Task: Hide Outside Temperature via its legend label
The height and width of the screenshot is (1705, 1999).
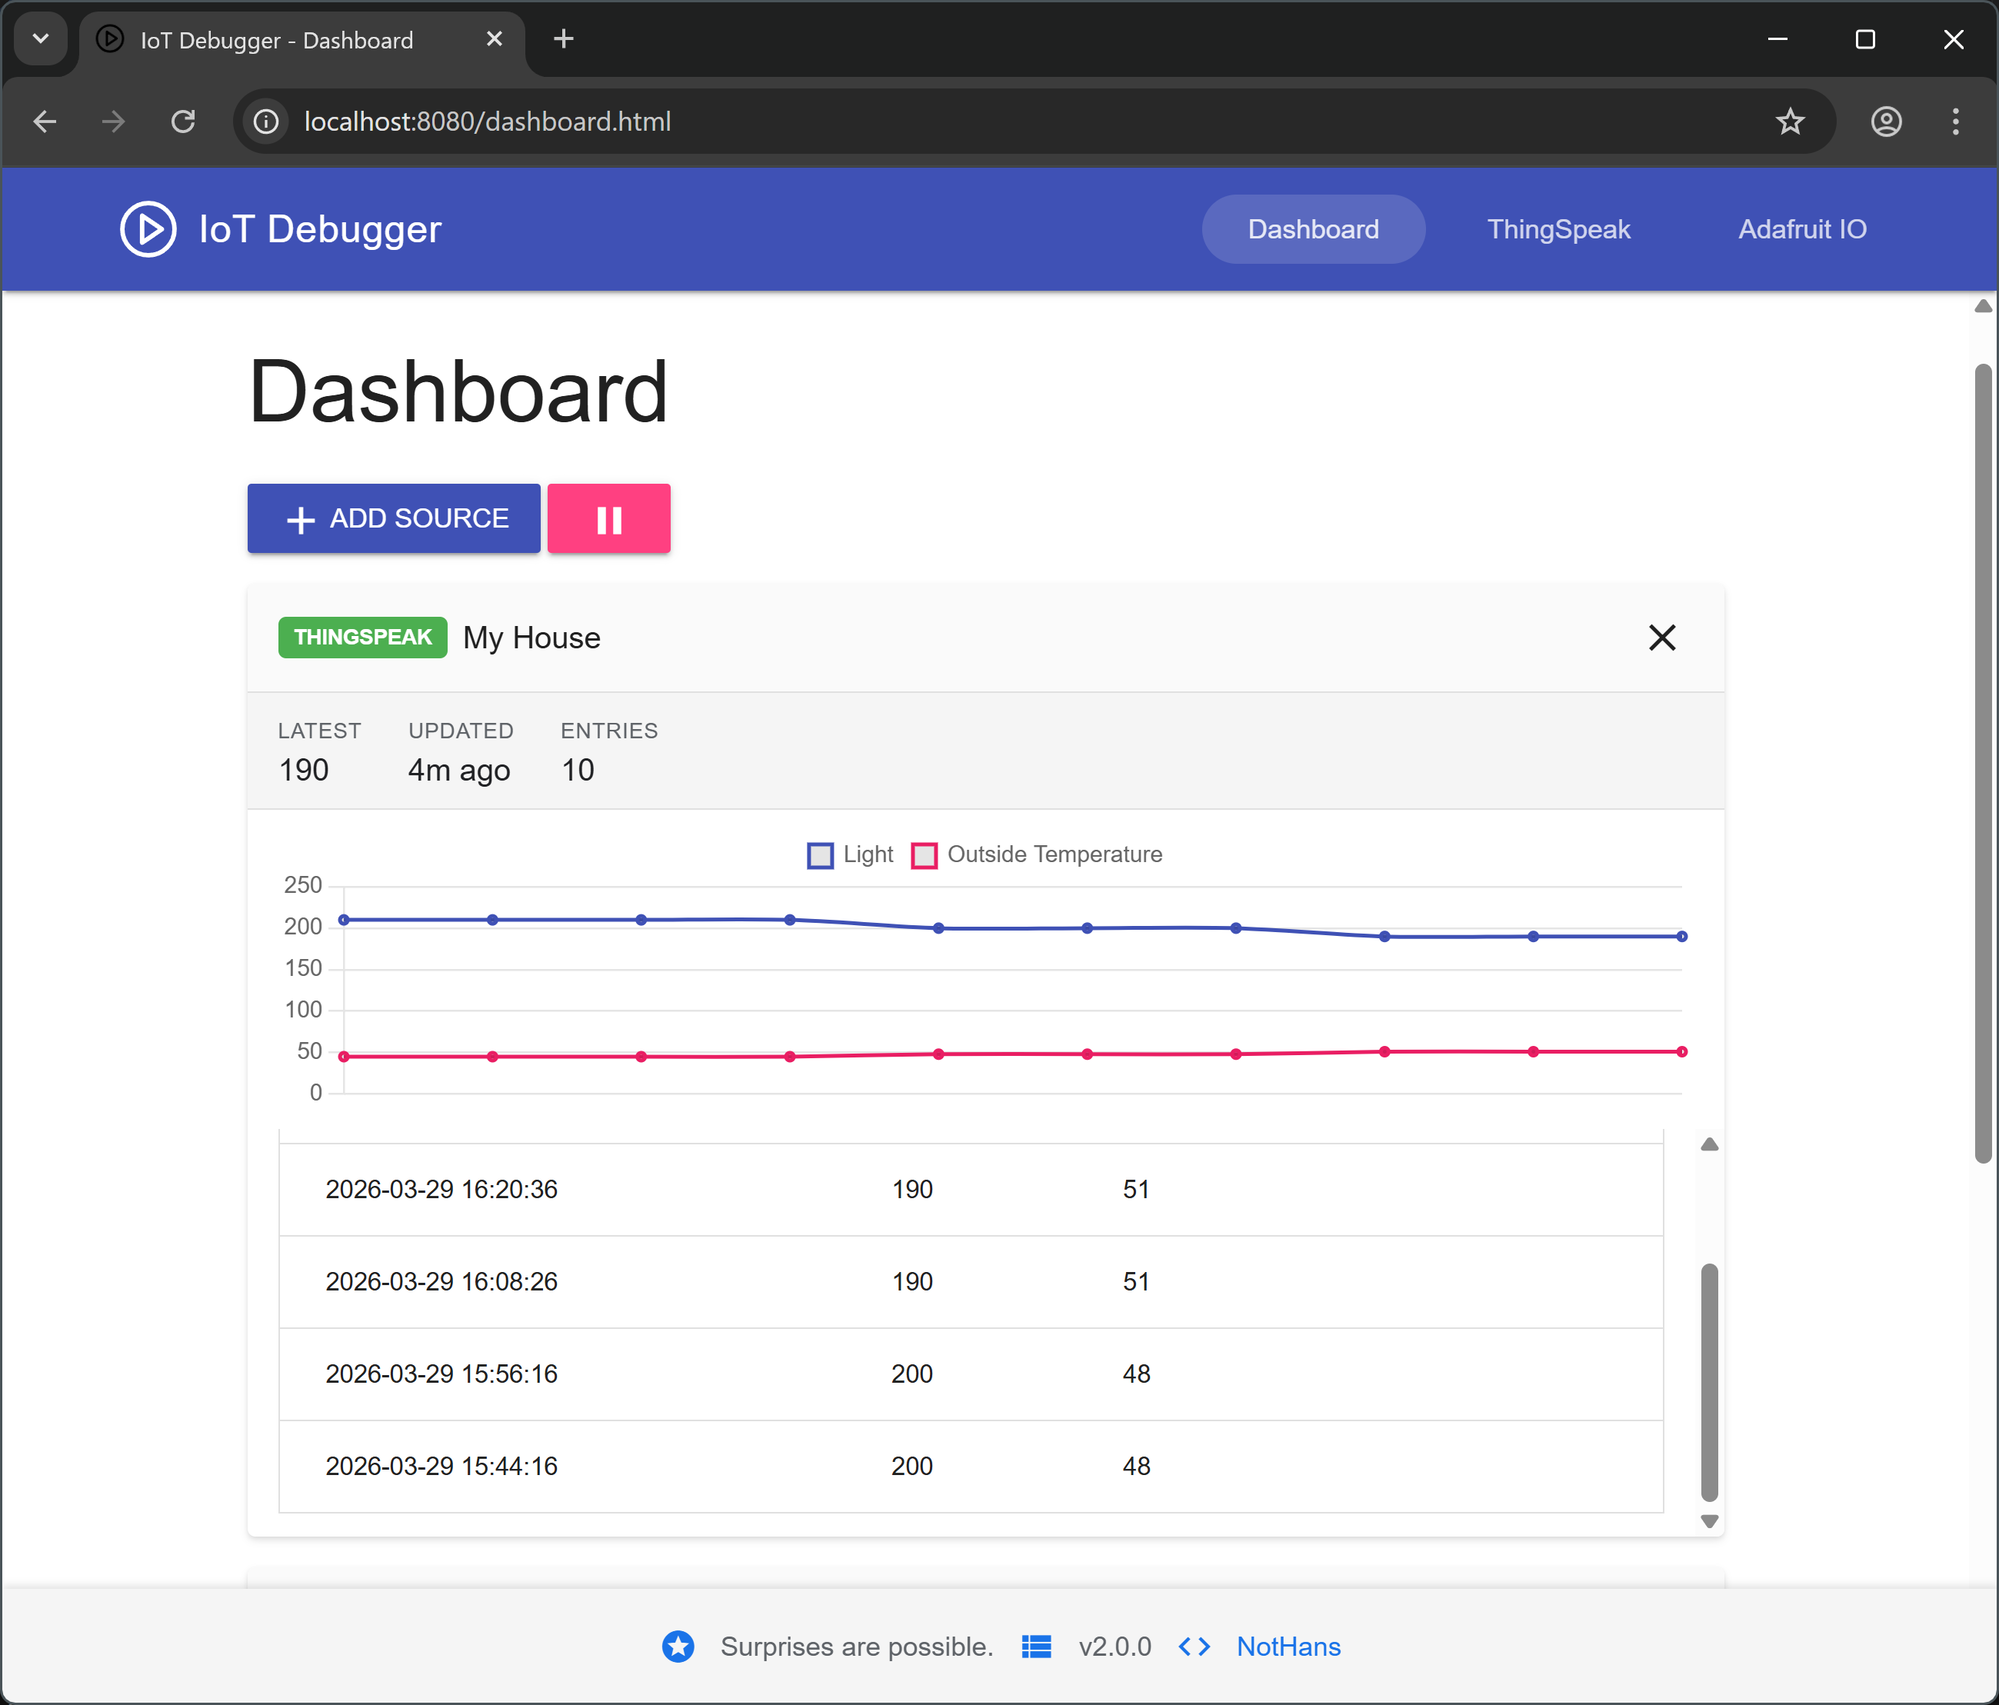Action: [1054, 855]
